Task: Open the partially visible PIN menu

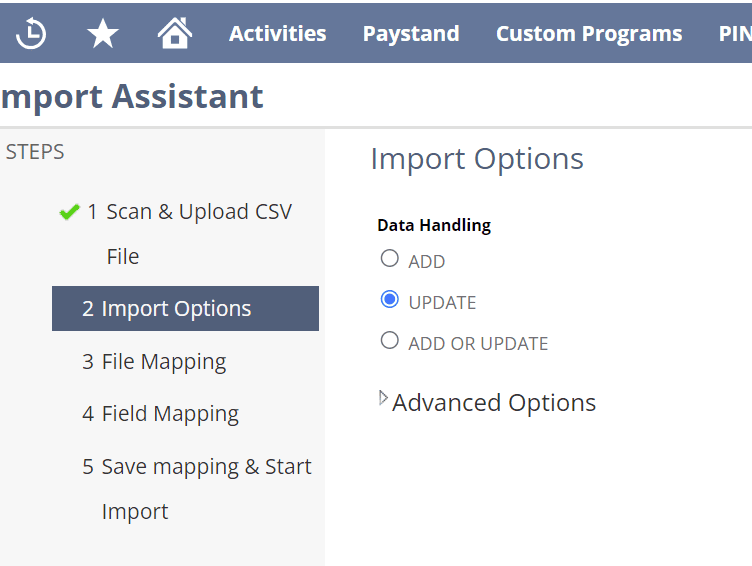Action: (735, 34)
